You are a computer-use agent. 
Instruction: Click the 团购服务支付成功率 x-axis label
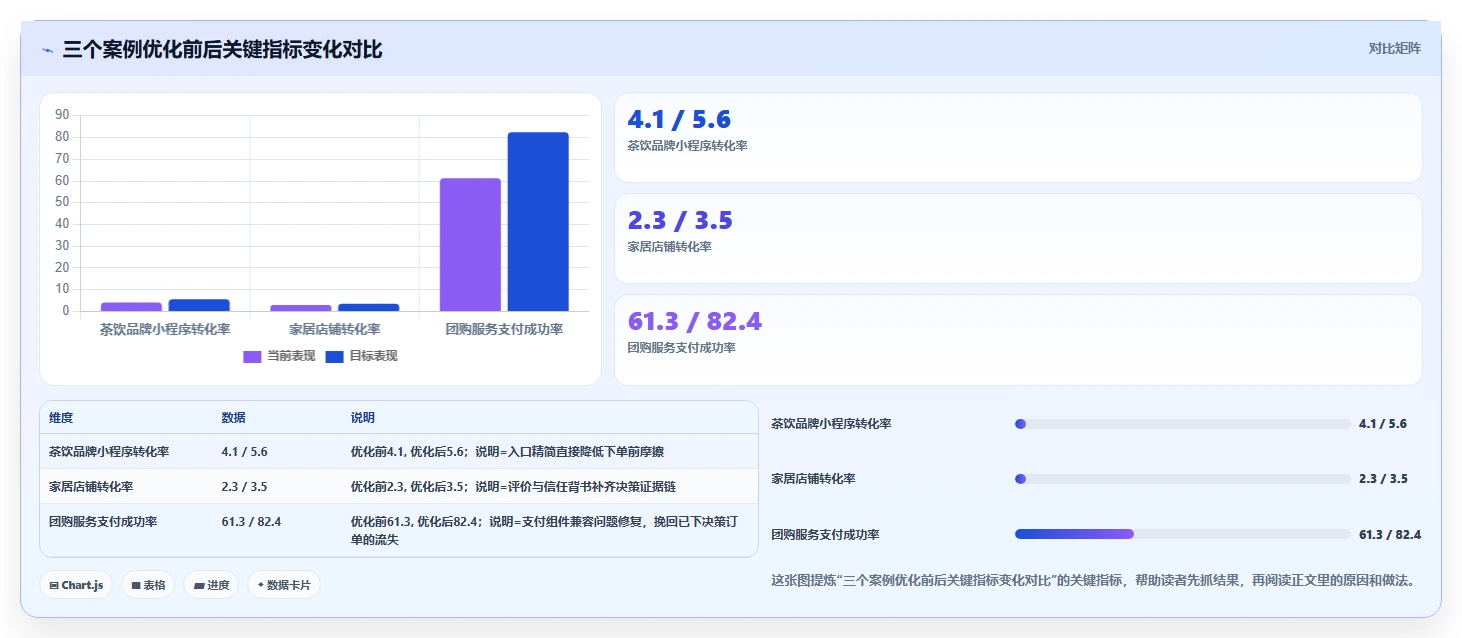[504, 329]
